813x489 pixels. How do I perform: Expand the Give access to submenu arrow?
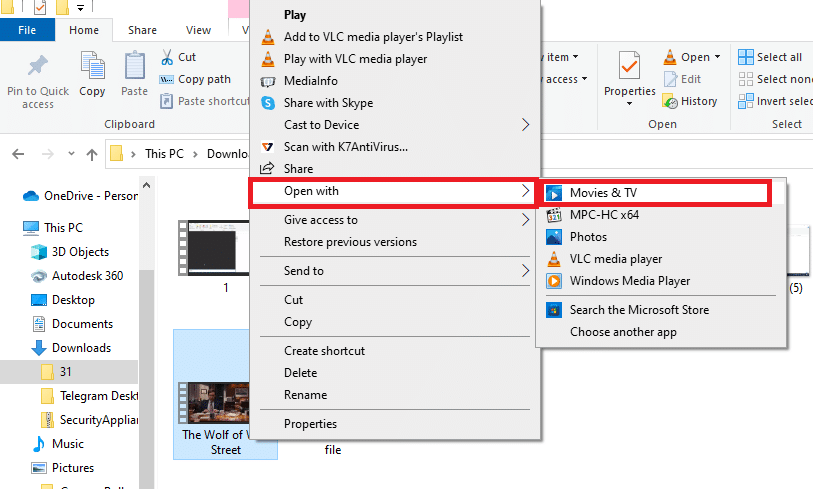pos(525,220)
